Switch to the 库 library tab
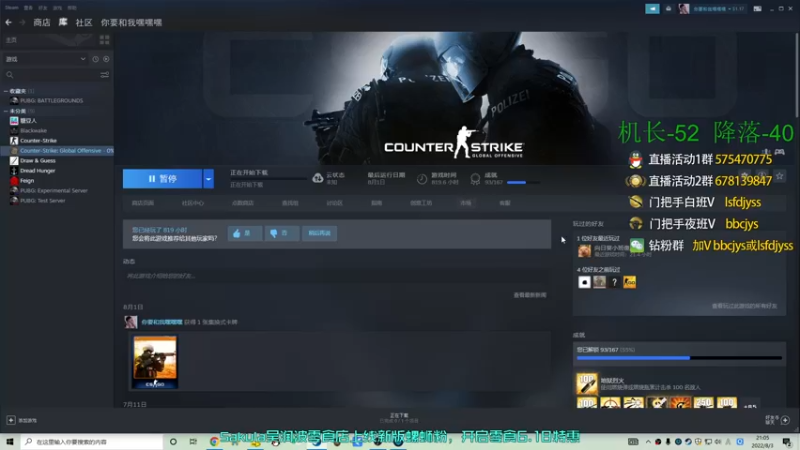The height and width of the screenshot is (450, 800). coord(63,22)
